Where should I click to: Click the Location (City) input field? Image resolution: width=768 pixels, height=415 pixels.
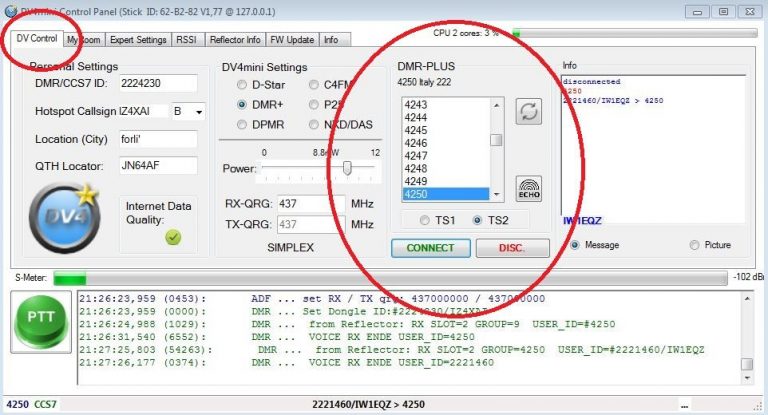click(158, 139)
